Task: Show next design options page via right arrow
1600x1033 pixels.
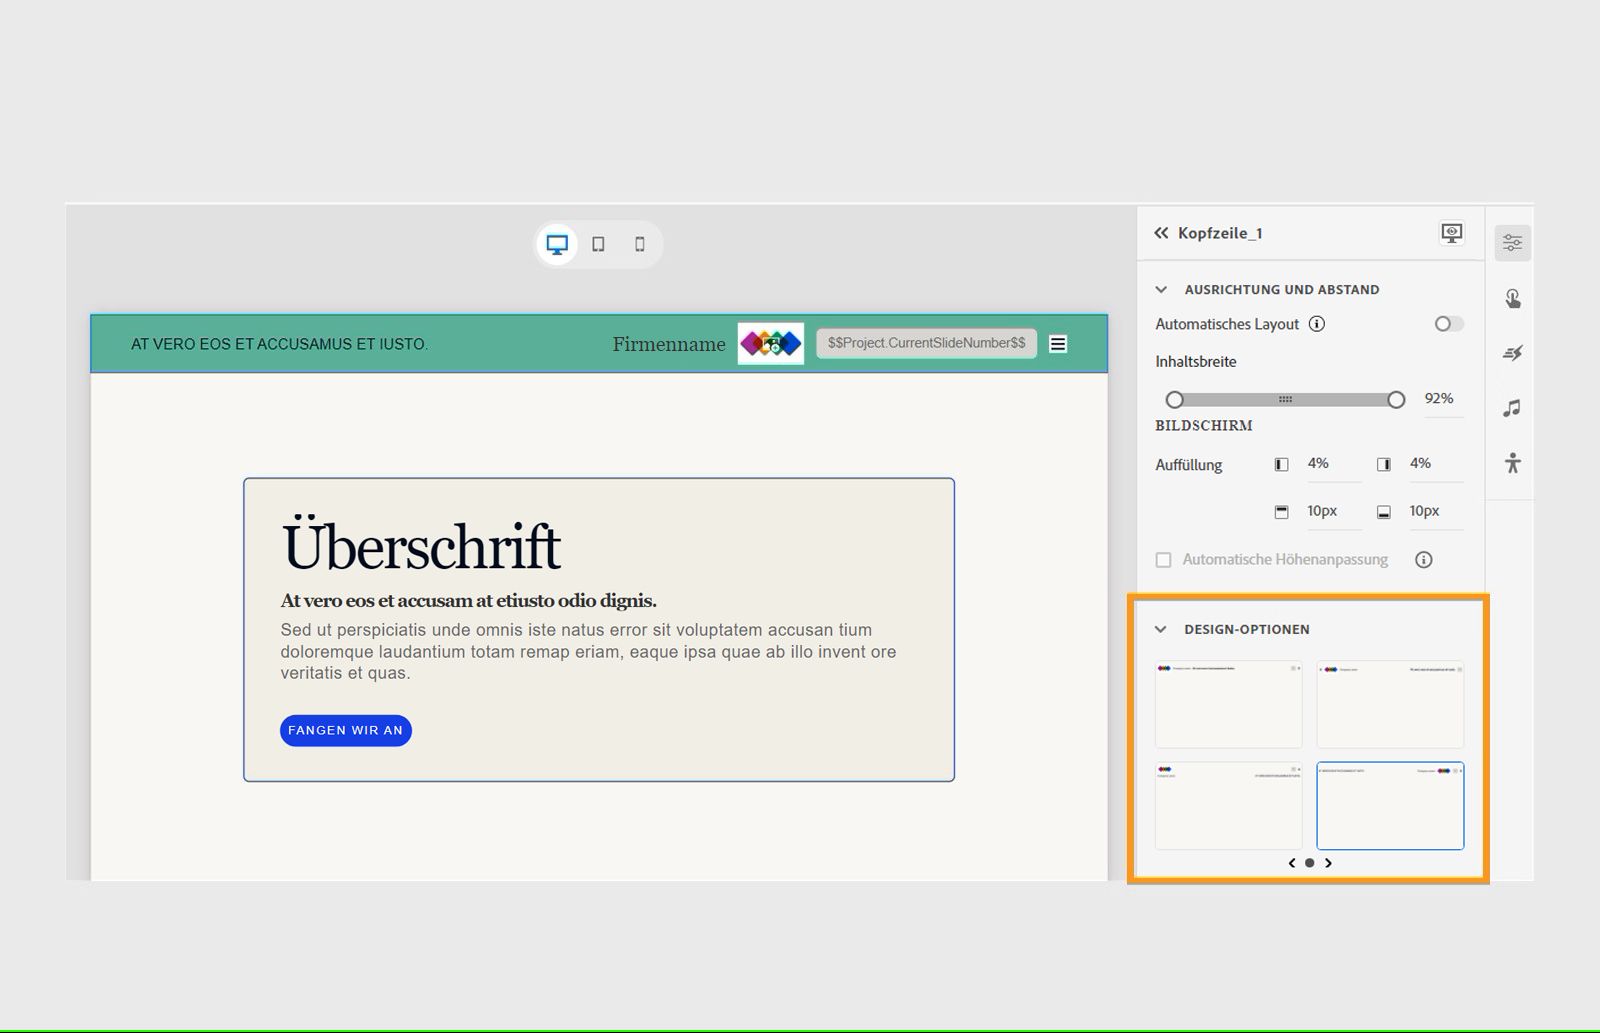Action: pyautogui.click(x=1329, y=862)
